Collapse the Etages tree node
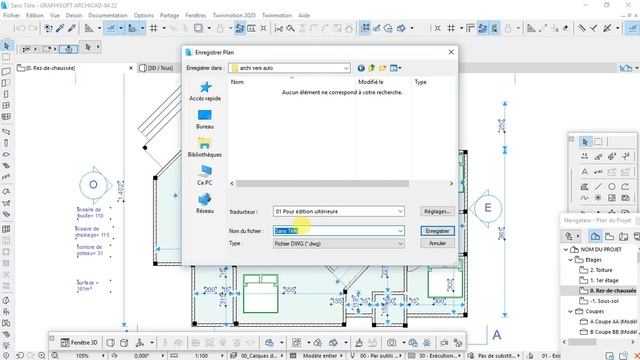640x360 pixels. coord(571,260)
